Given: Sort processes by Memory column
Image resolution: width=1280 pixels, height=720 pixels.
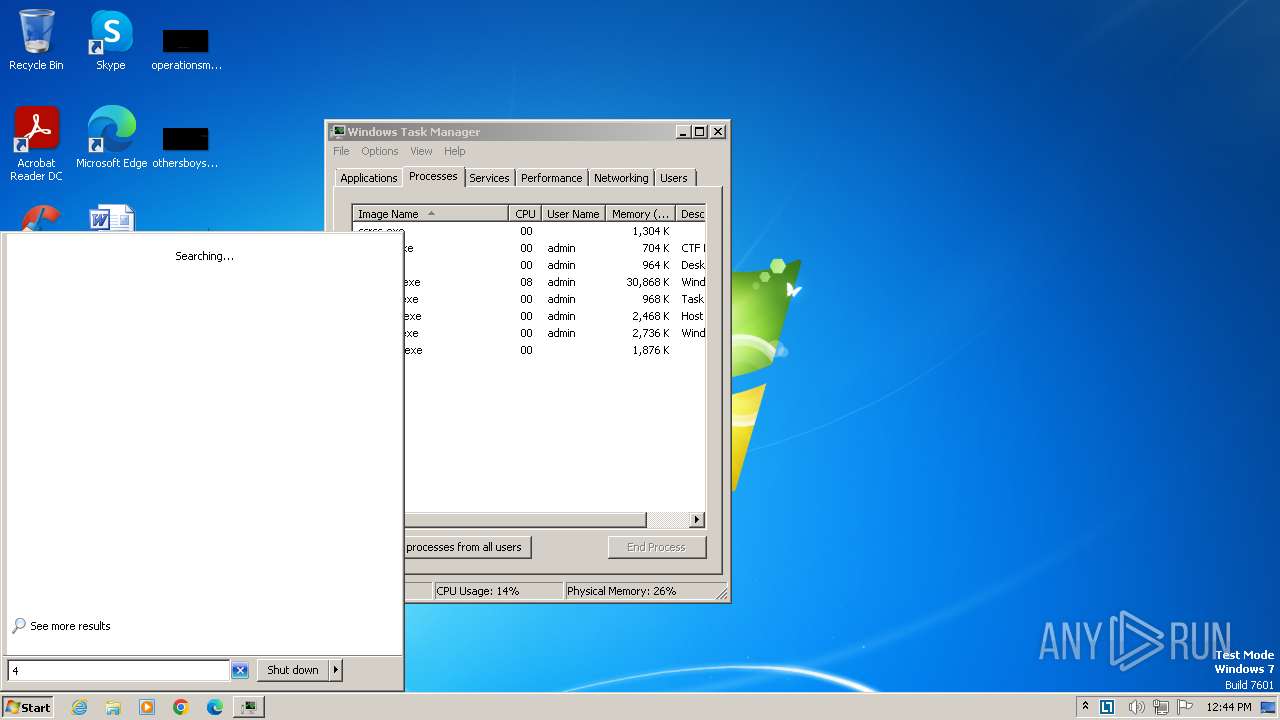Looking at the screenshot, I should (x=641, y=214).
